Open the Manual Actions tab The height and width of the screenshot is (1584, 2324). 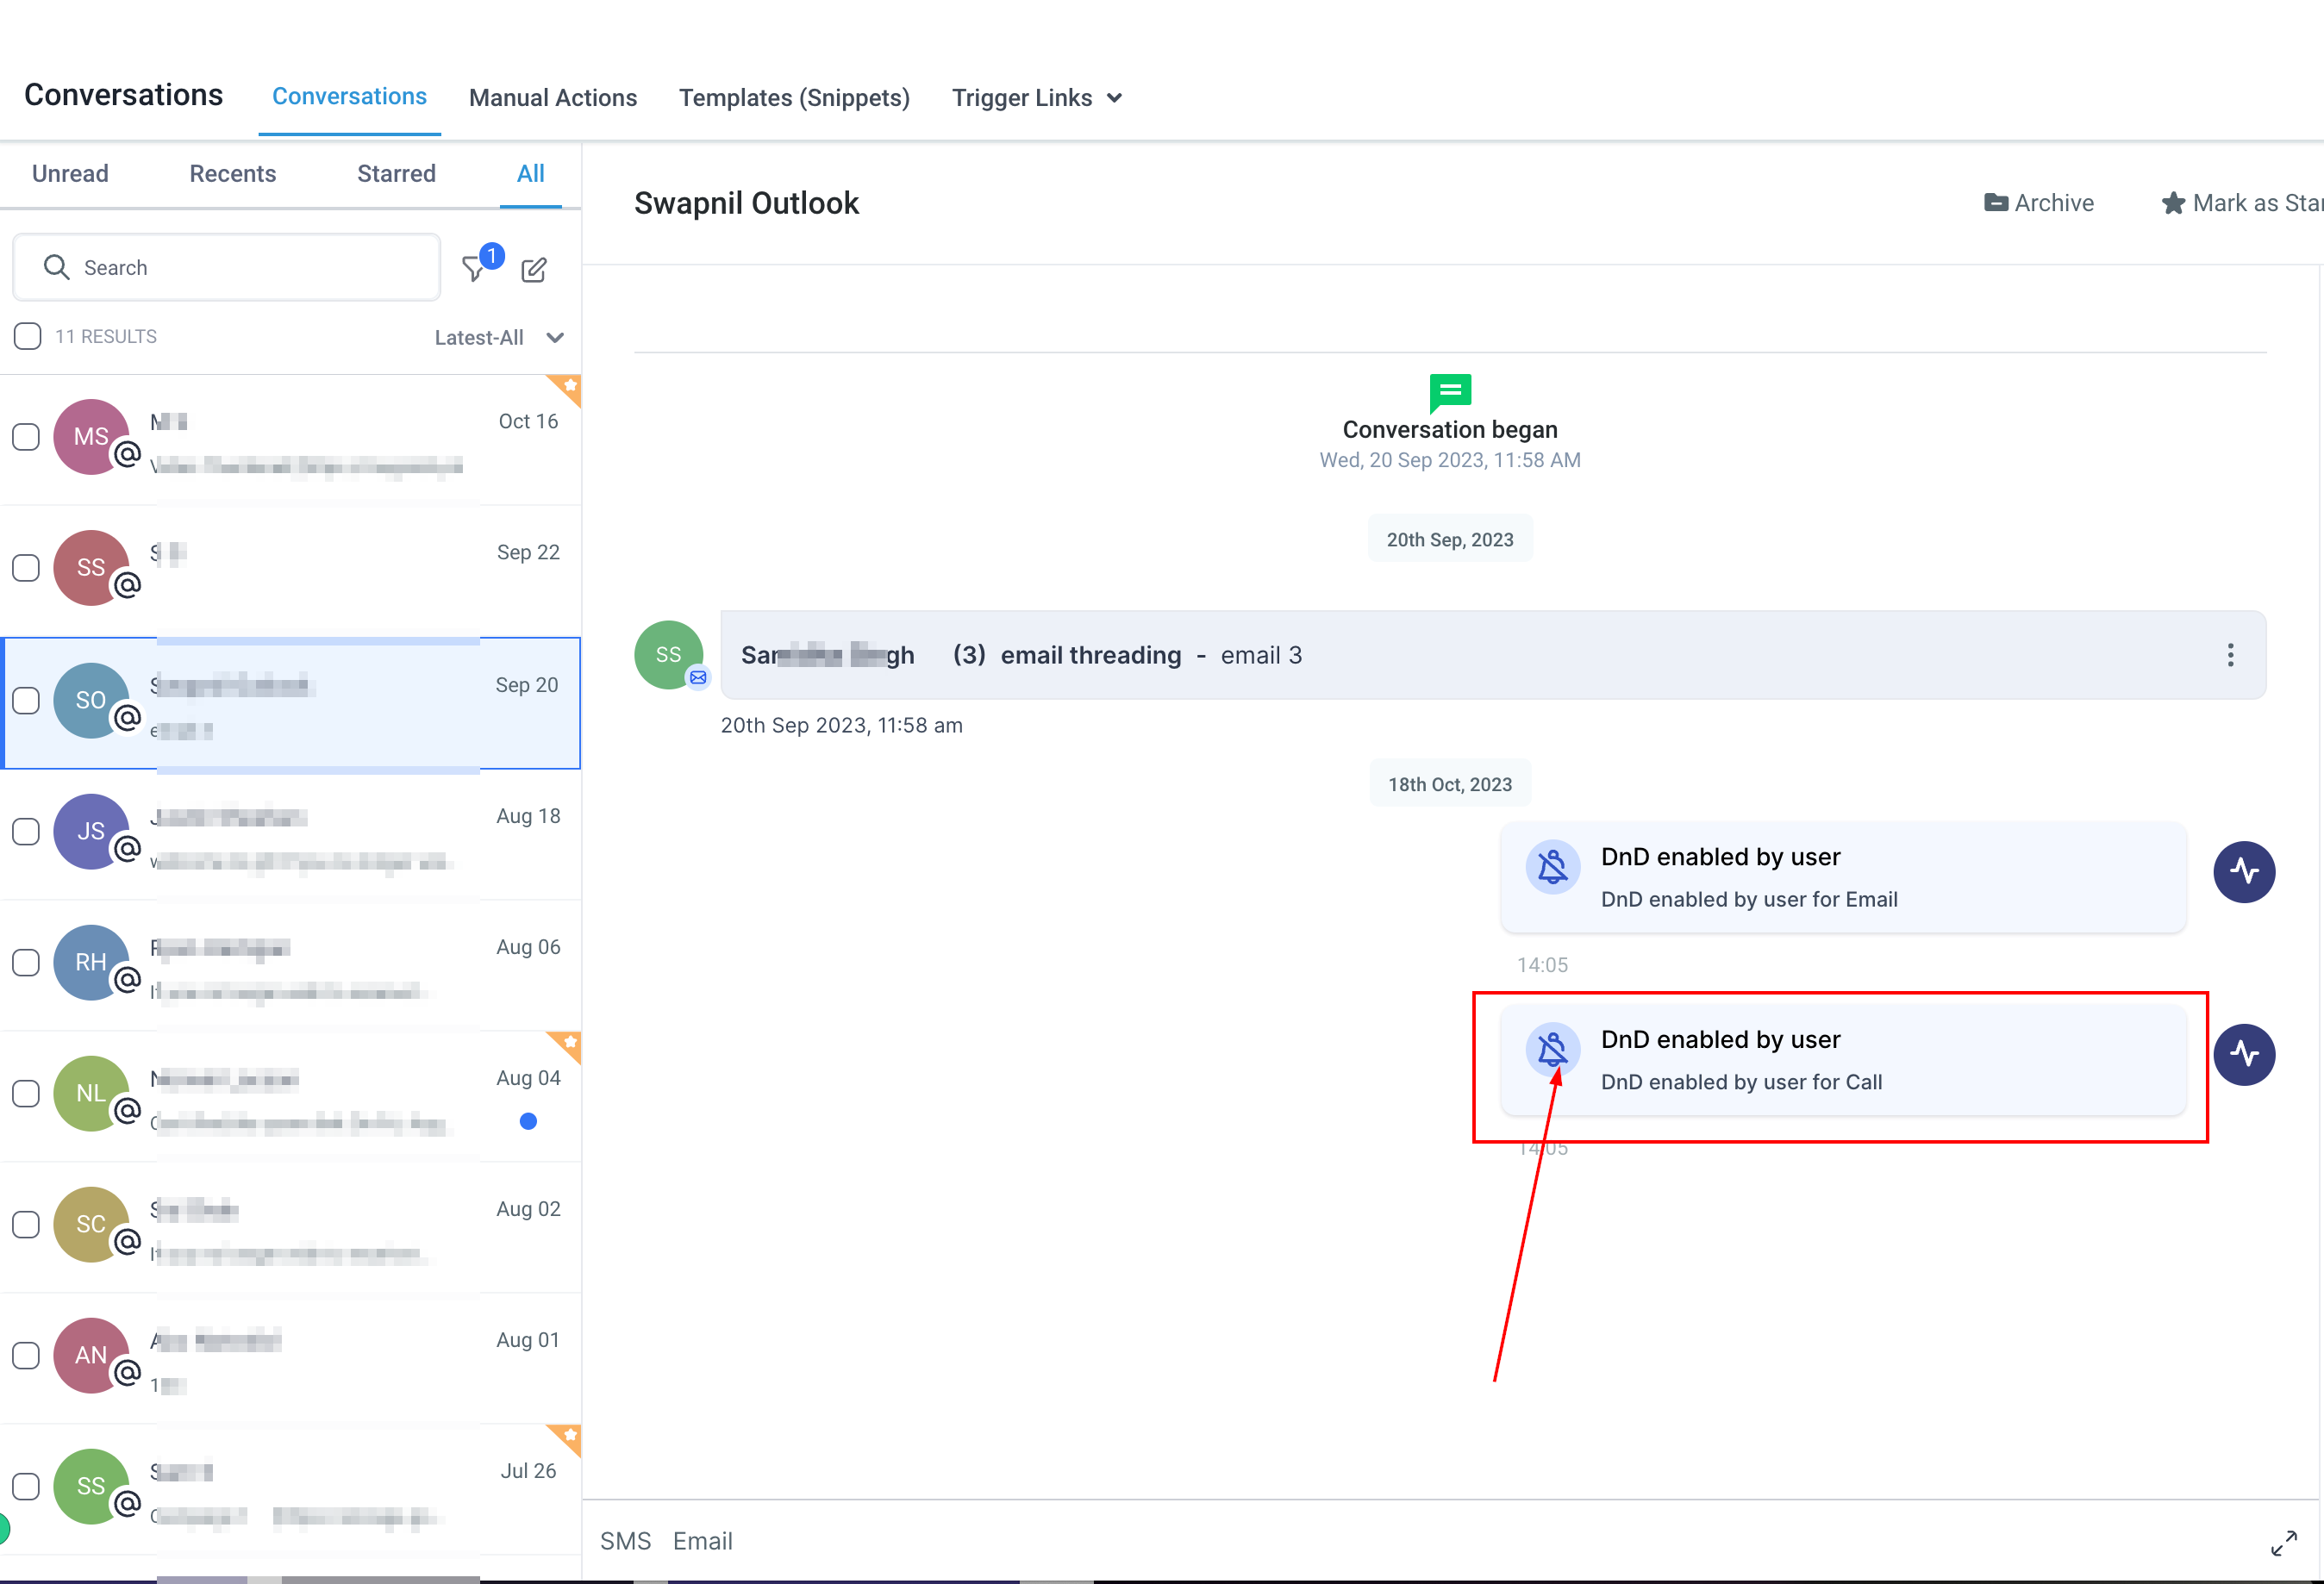(x=553, y=98)
